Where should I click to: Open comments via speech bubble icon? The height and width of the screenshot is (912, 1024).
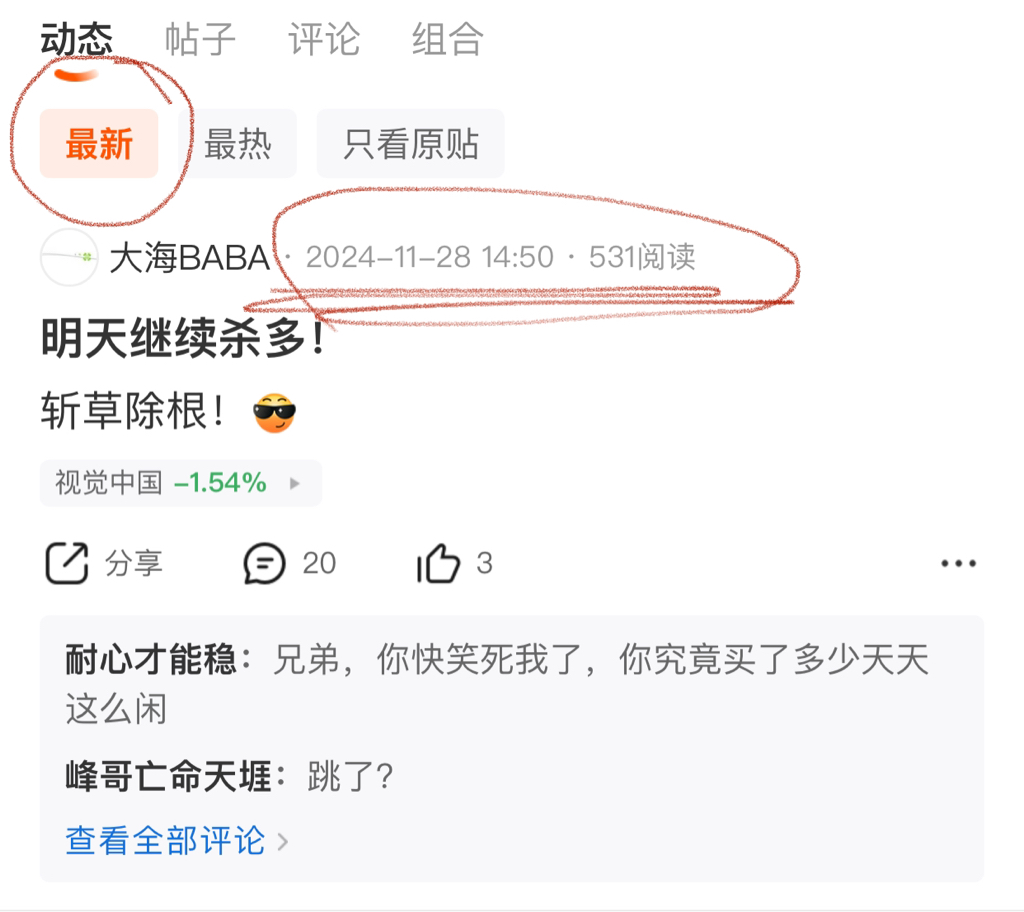[x=264, y=563]
